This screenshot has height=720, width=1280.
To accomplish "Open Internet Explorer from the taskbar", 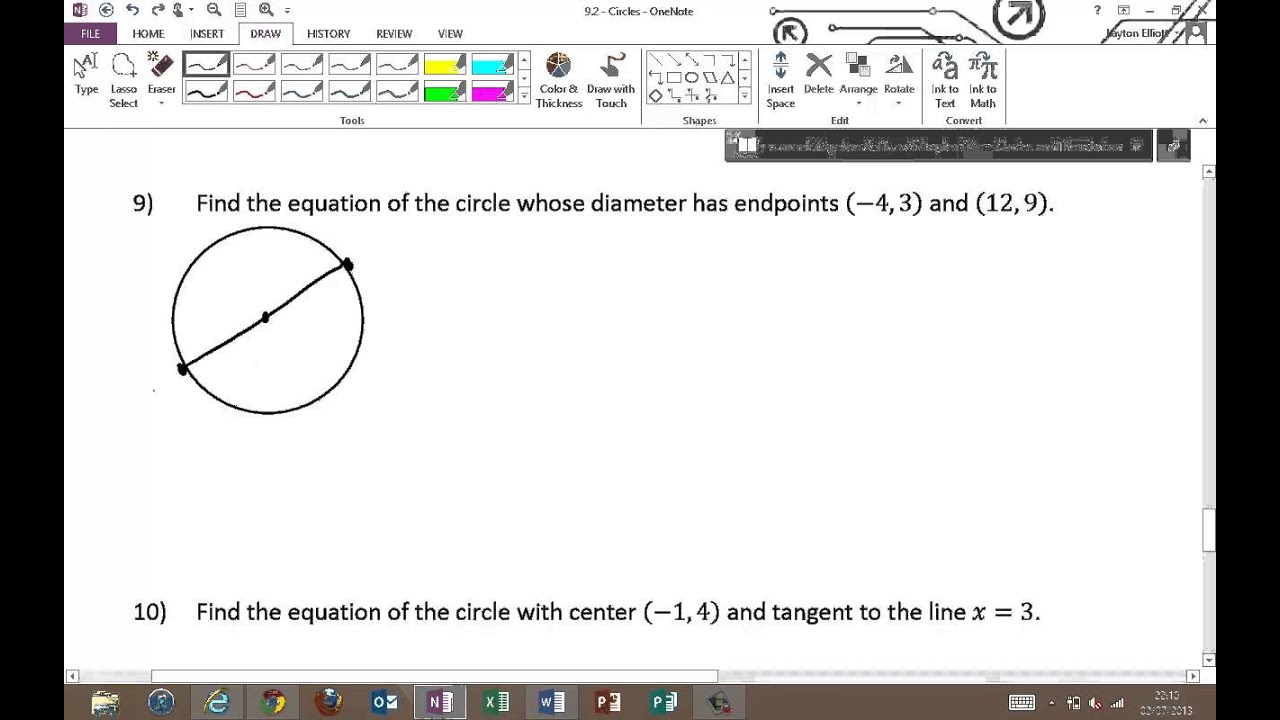I will [x=217, y=702].
